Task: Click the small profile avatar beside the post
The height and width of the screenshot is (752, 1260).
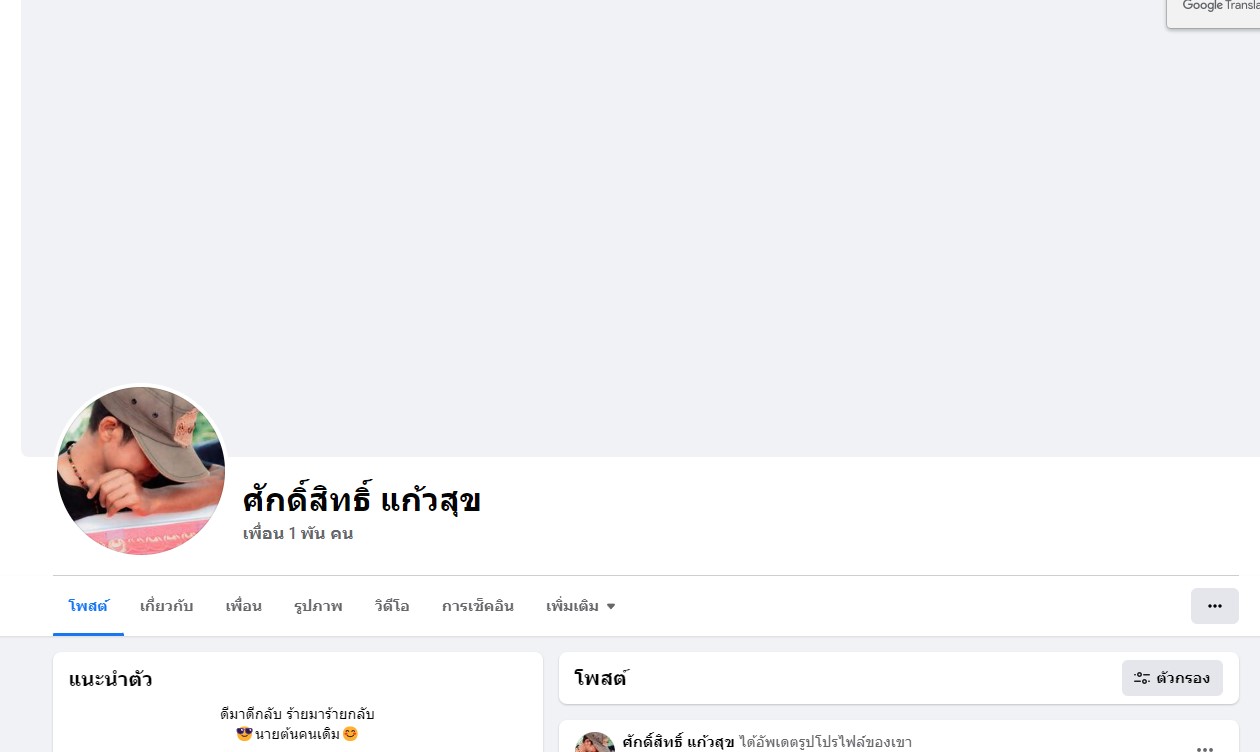Action: click(x=595, y=742)
